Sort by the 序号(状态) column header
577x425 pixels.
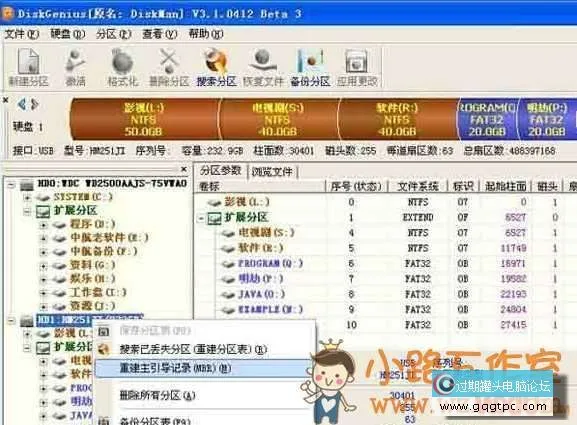(x=356, y=187)
